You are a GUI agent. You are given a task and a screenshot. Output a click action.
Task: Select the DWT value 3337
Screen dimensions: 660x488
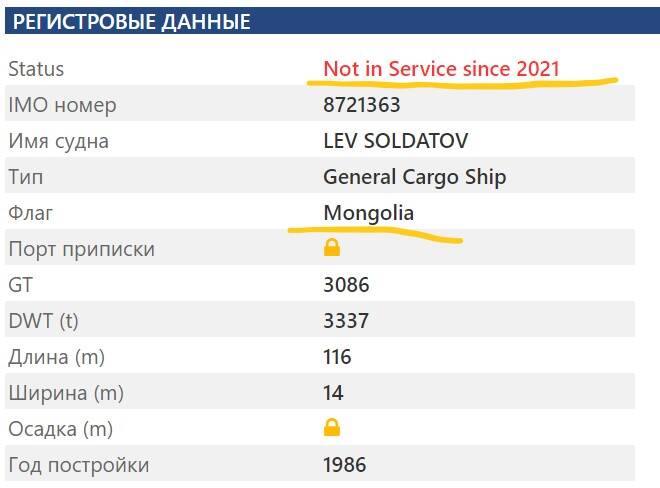tap(346, 321)
